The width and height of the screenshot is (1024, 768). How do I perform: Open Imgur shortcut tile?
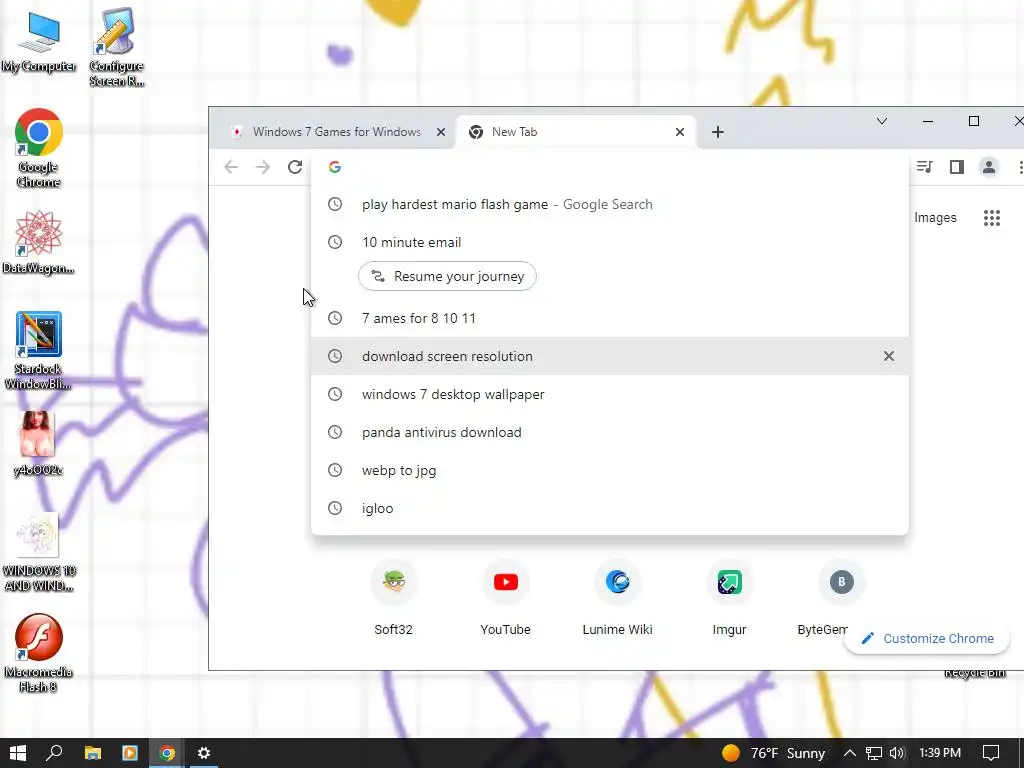coord(729,600)
